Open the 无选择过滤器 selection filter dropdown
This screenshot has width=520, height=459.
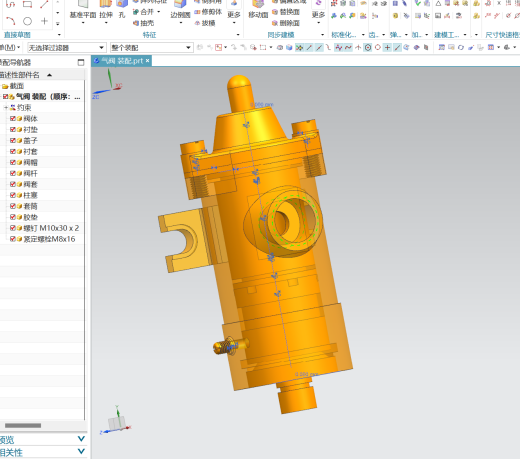[67, 48]
